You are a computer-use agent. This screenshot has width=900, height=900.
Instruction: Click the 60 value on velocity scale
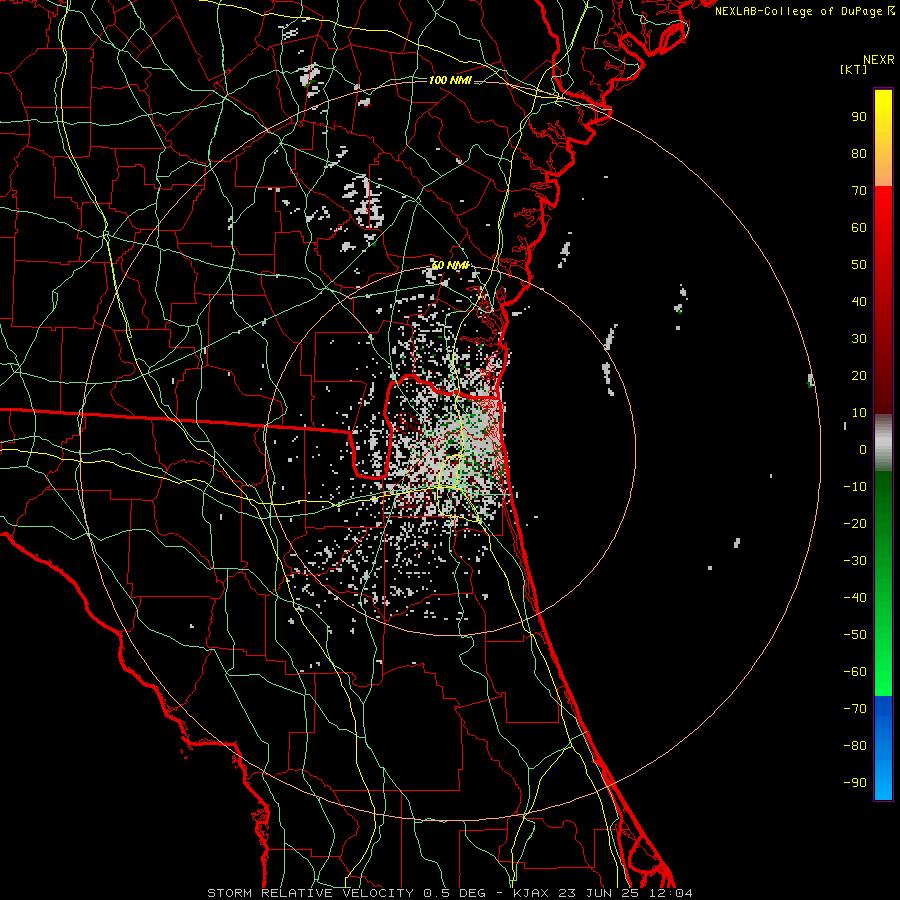pos(859,228)
